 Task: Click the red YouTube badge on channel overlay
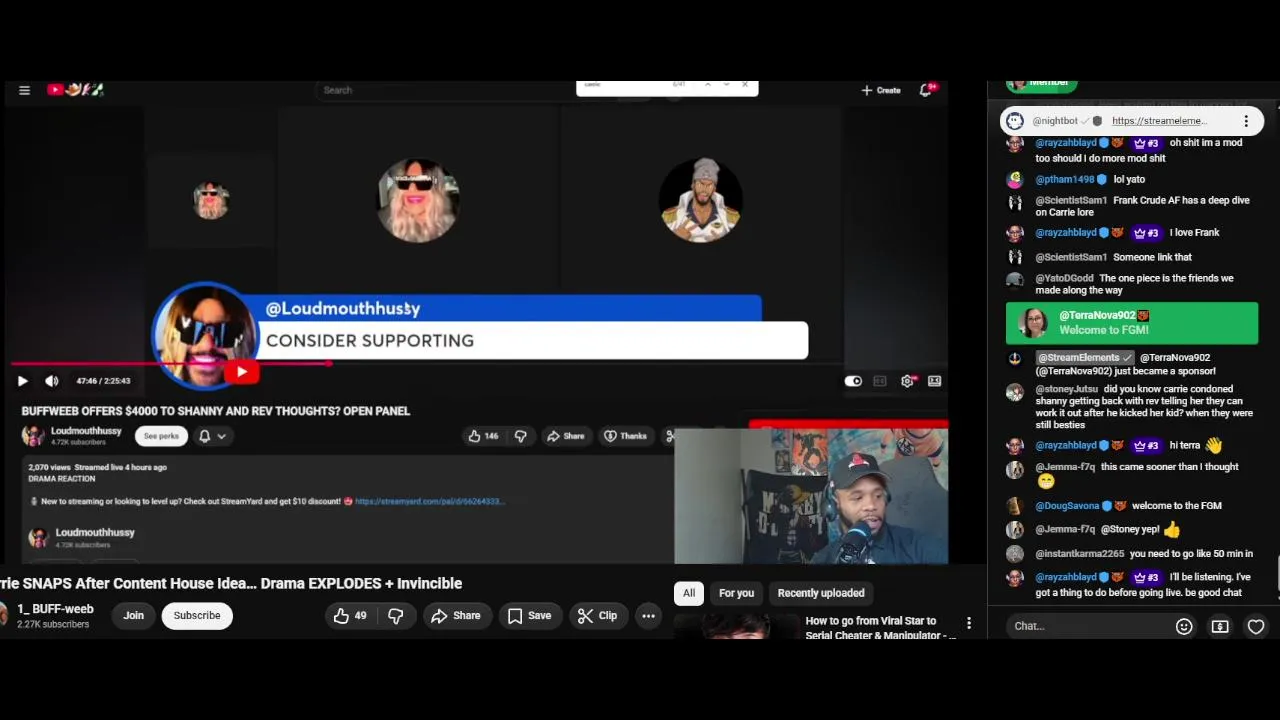tap(241, 372)
